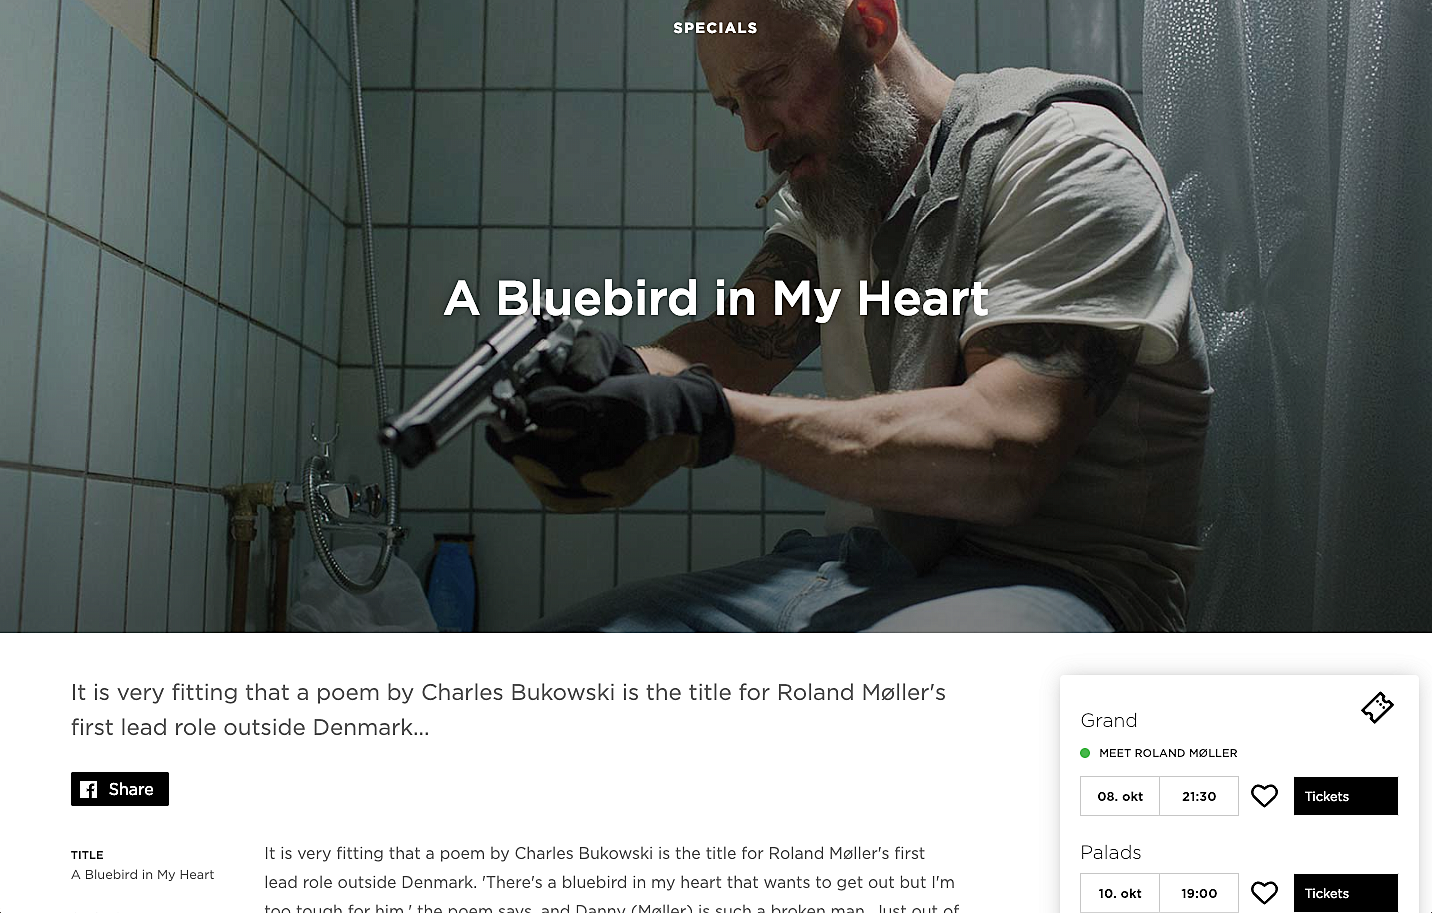Screen dimensions: 1432x913
Task: Buy Tickets for Grand 21:30 showing
Action: tap(1346, 796)
